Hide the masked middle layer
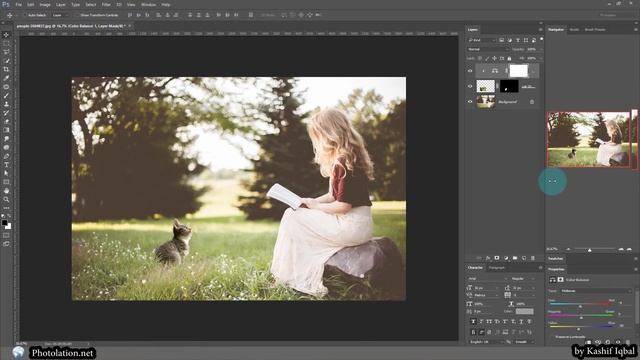The width and height of the screenshot is (640, 360). pos(470,86)
